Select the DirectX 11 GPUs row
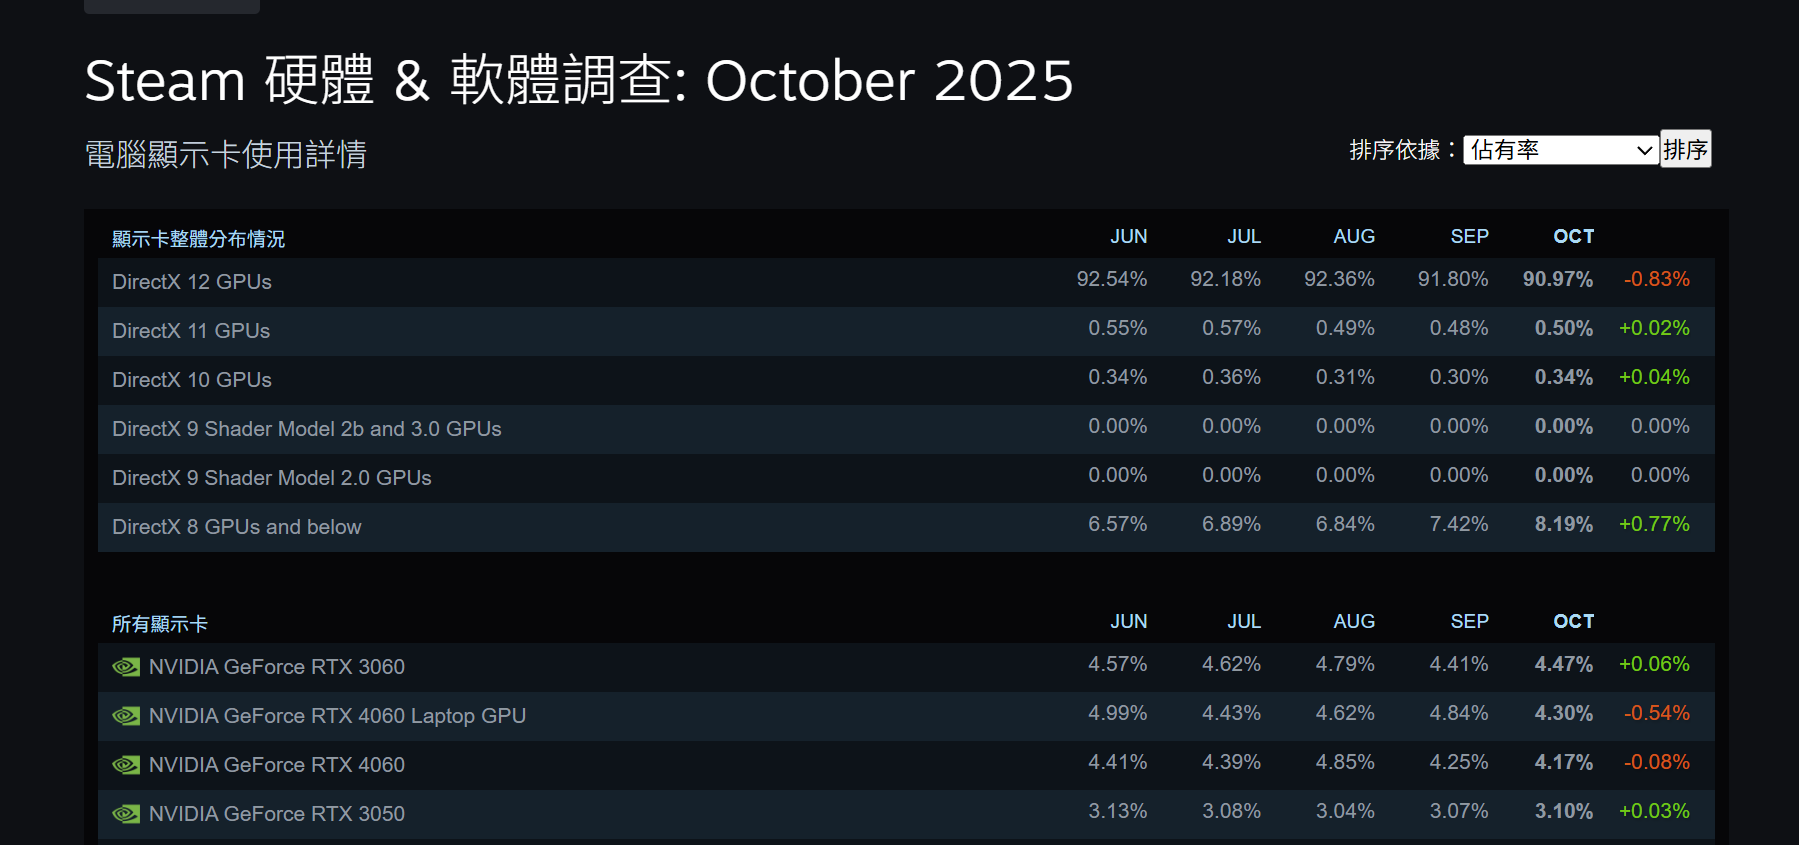Image resolution: width=1799 pixels, height=845 pixels. pyautogui.click(x=191, y=331)
